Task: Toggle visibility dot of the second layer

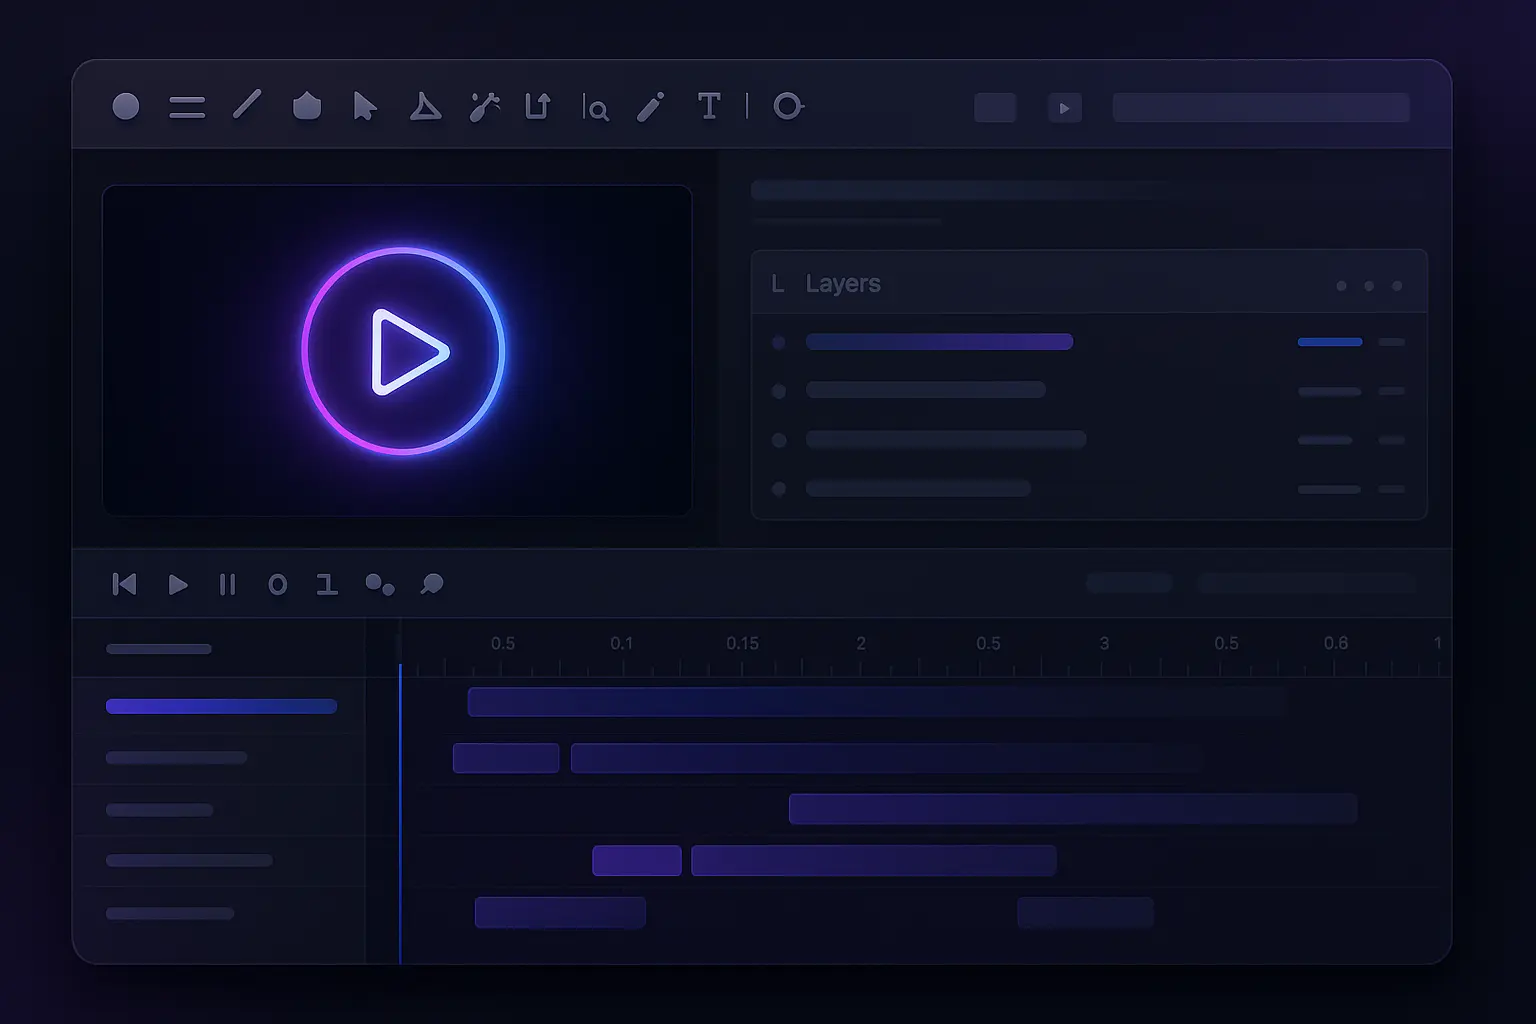Action: (x=779, y=391)
